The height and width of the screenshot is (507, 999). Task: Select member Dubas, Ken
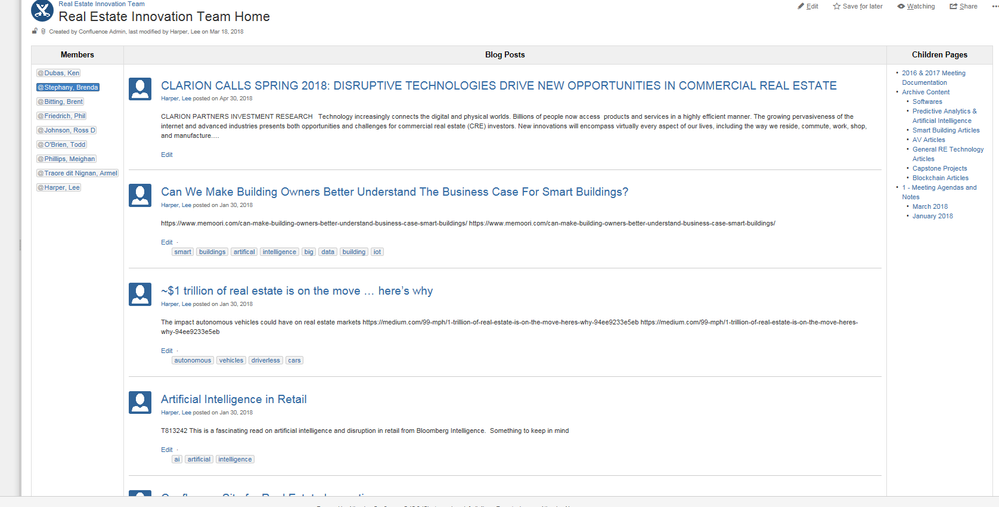point(59,73)
